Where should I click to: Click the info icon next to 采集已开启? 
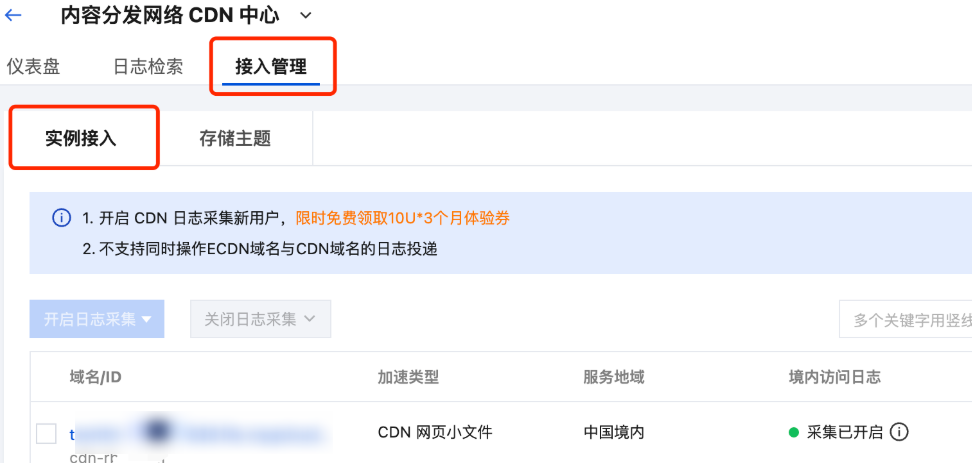(899, 432)
